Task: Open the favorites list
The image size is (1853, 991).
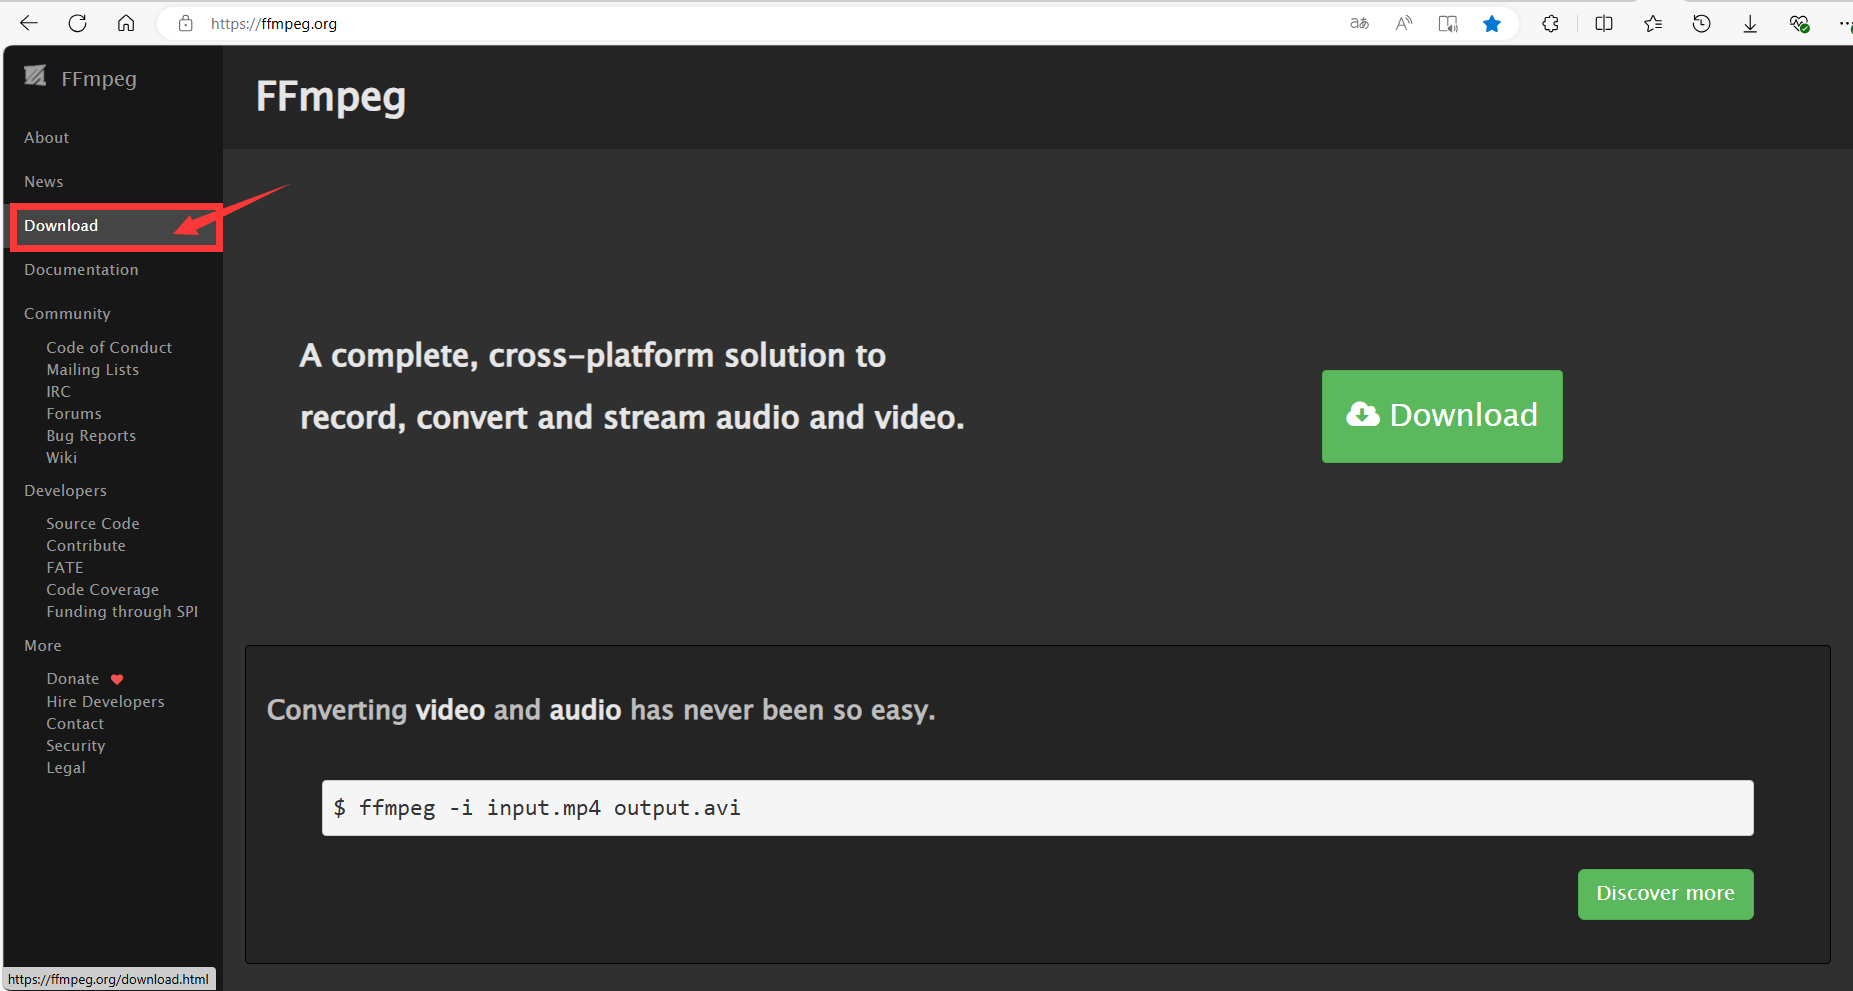Action: 1653,23
